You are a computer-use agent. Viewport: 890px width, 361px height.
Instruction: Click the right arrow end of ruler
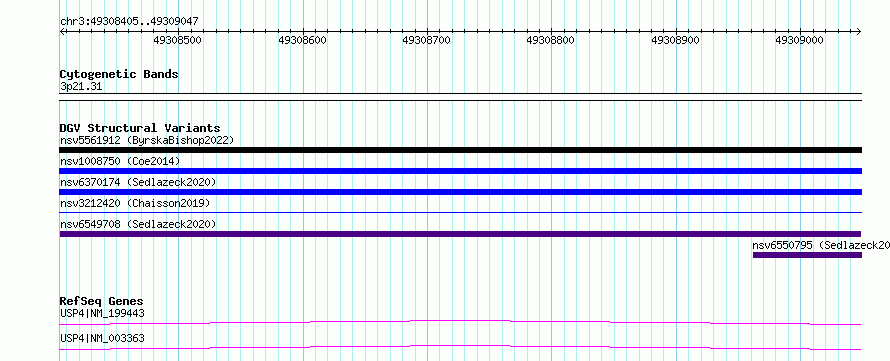point(859,31)
